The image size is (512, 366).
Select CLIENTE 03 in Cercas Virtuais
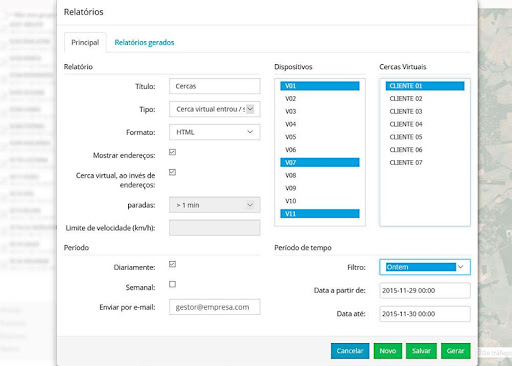click(425, 111)
